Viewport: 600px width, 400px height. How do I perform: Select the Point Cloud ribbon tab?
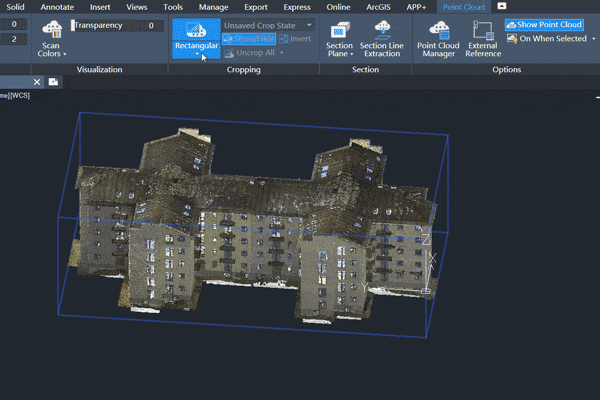coord(463,7)
